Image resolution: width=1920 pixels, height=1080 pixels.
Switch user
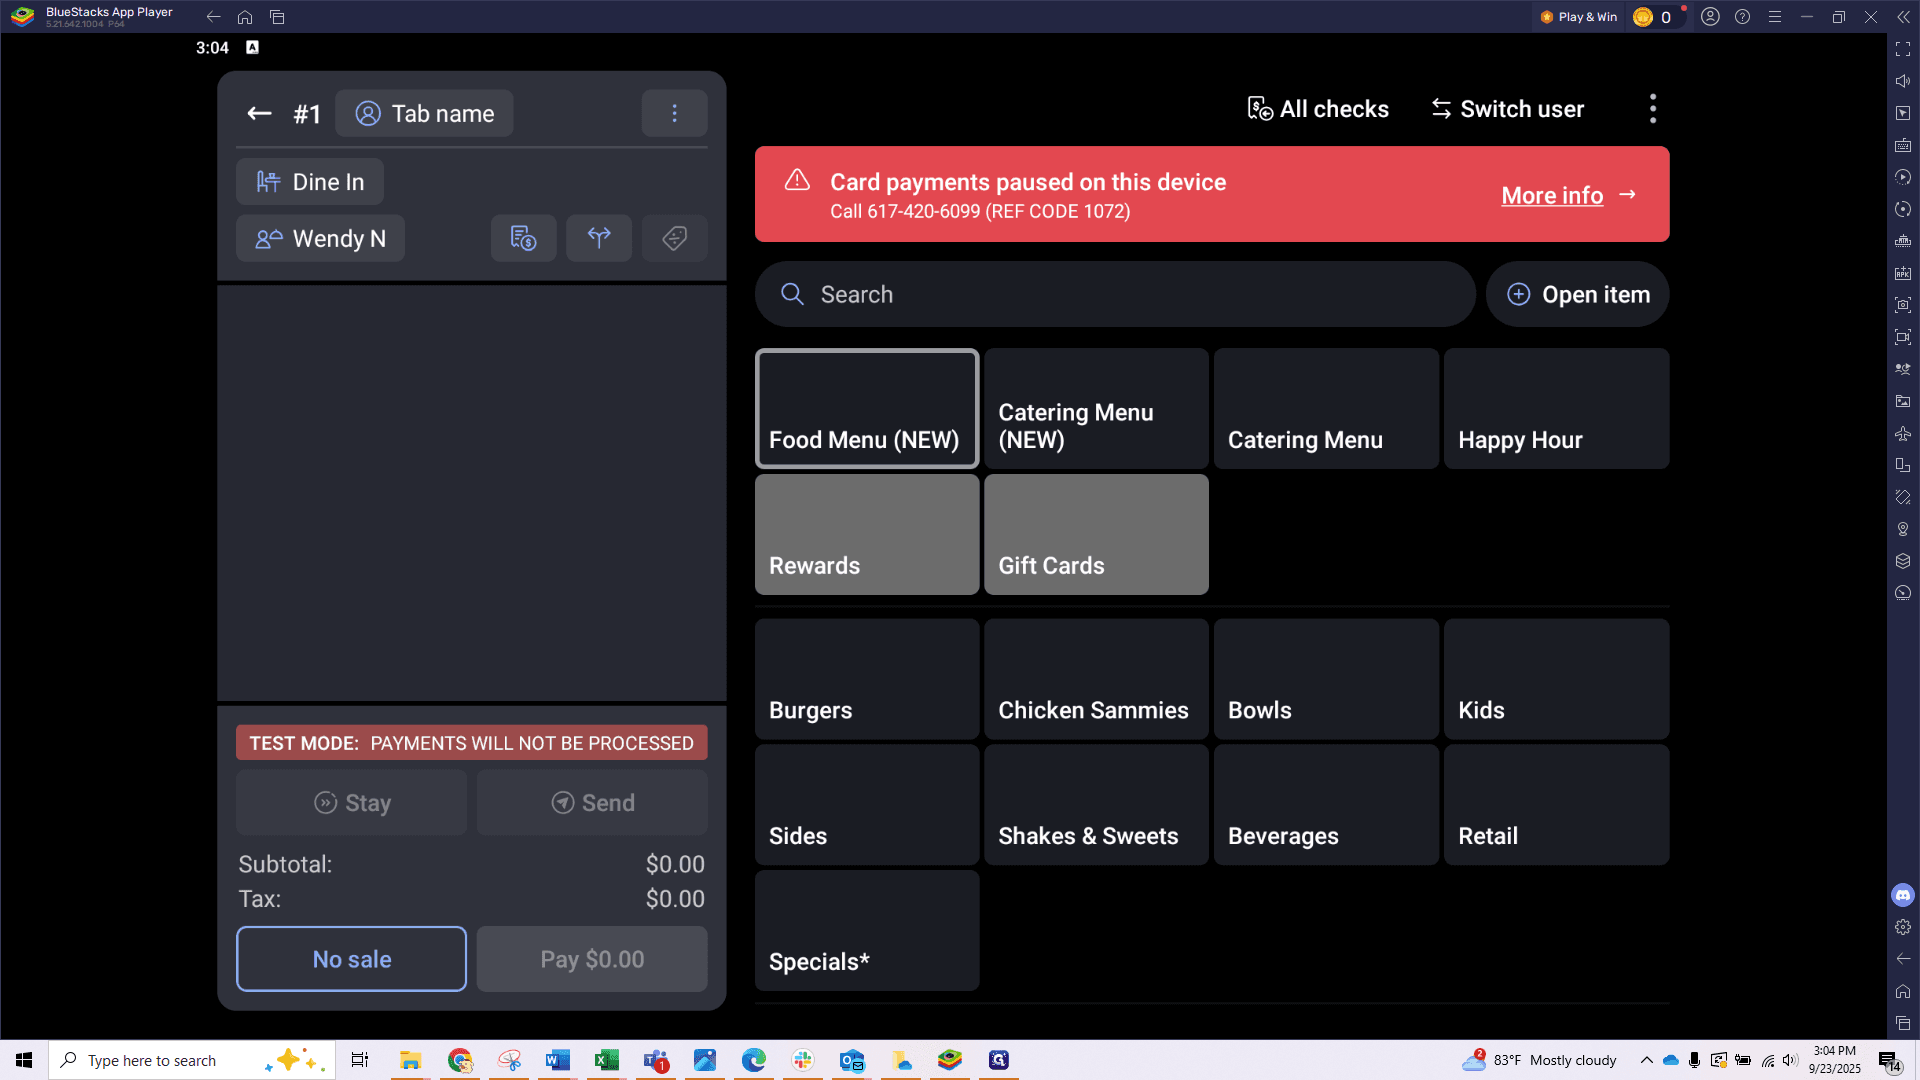point(1508,109)
